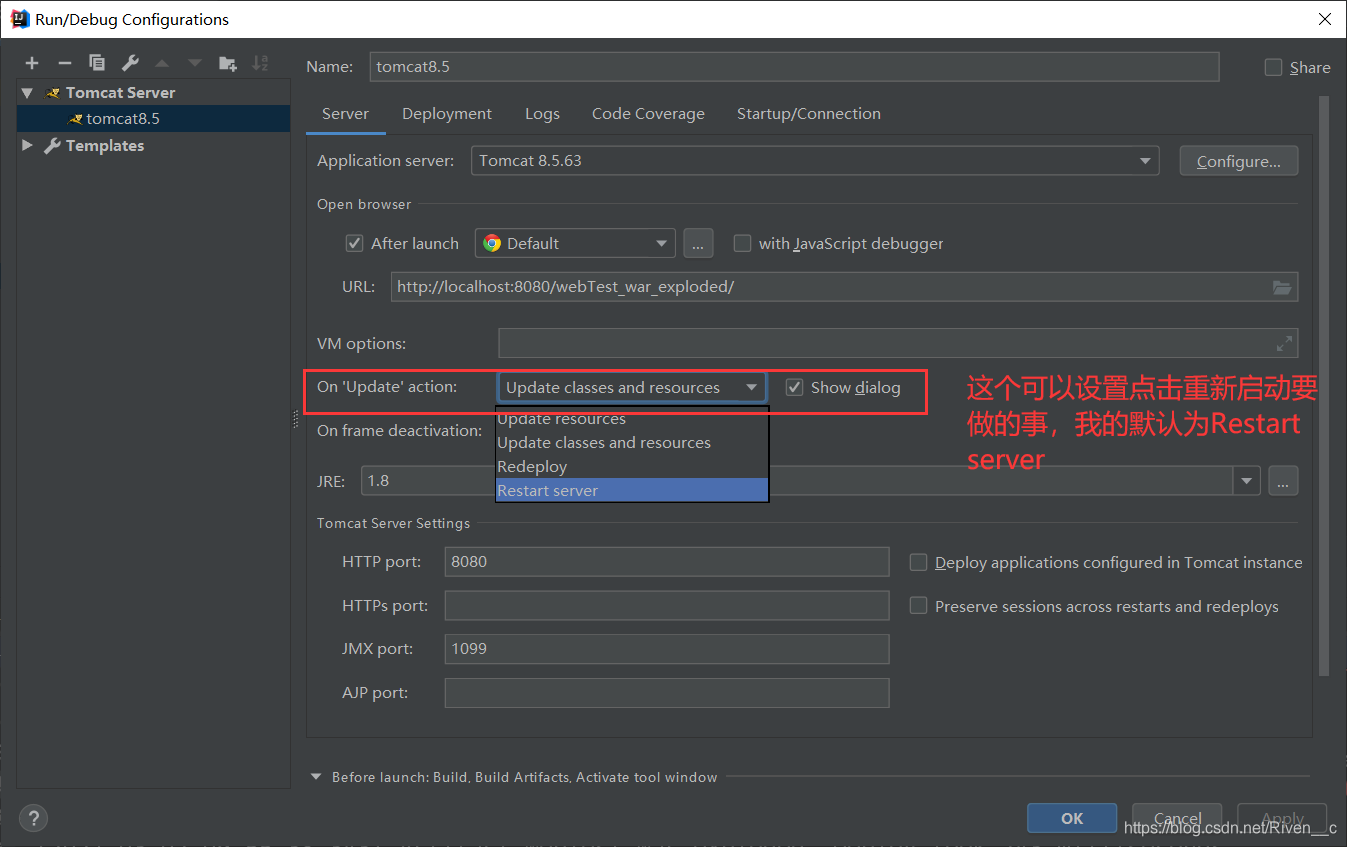Click HTTPs port field
Screen dimensions: 1347x847
click(666, 605)
